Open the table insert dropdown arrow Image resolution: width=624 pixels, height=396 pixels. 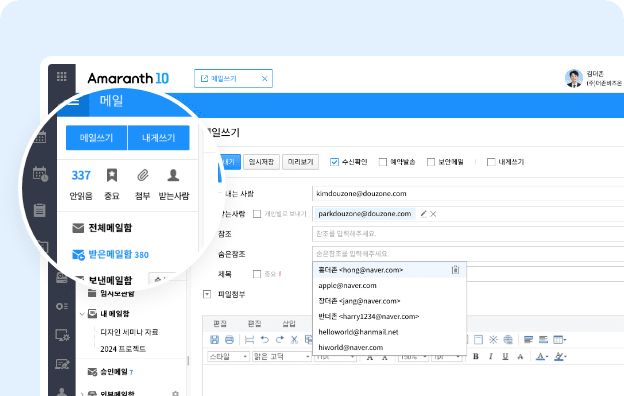565,340
